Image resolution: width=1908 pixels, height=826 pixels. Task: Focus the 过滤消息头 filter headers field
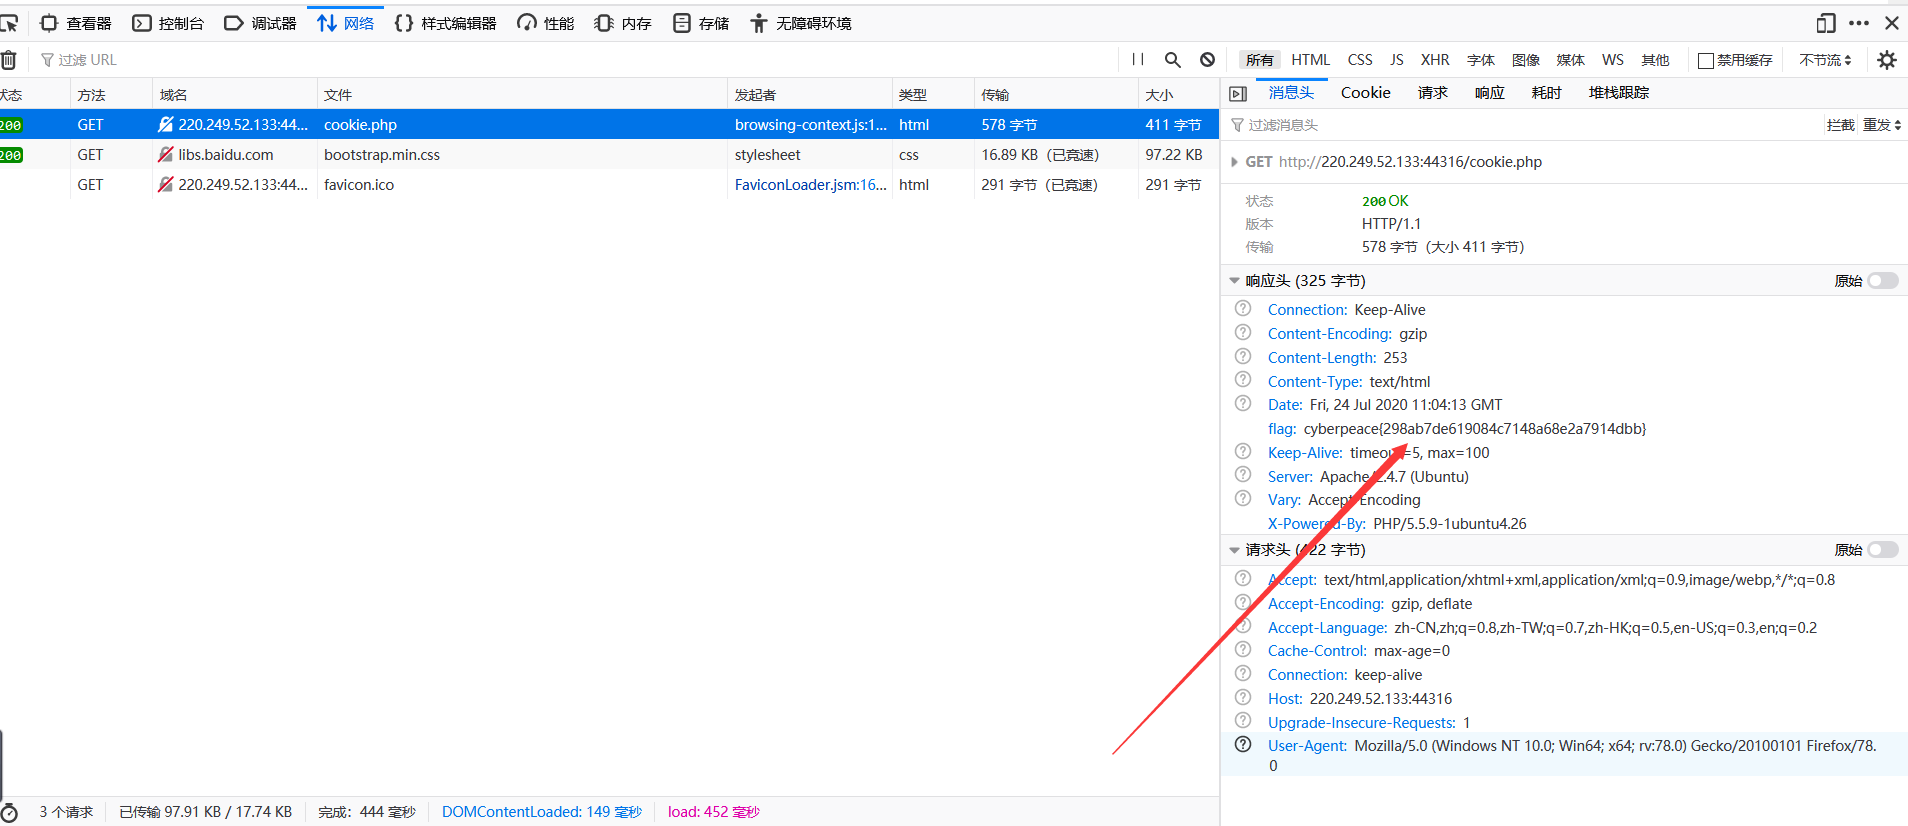1520,125
